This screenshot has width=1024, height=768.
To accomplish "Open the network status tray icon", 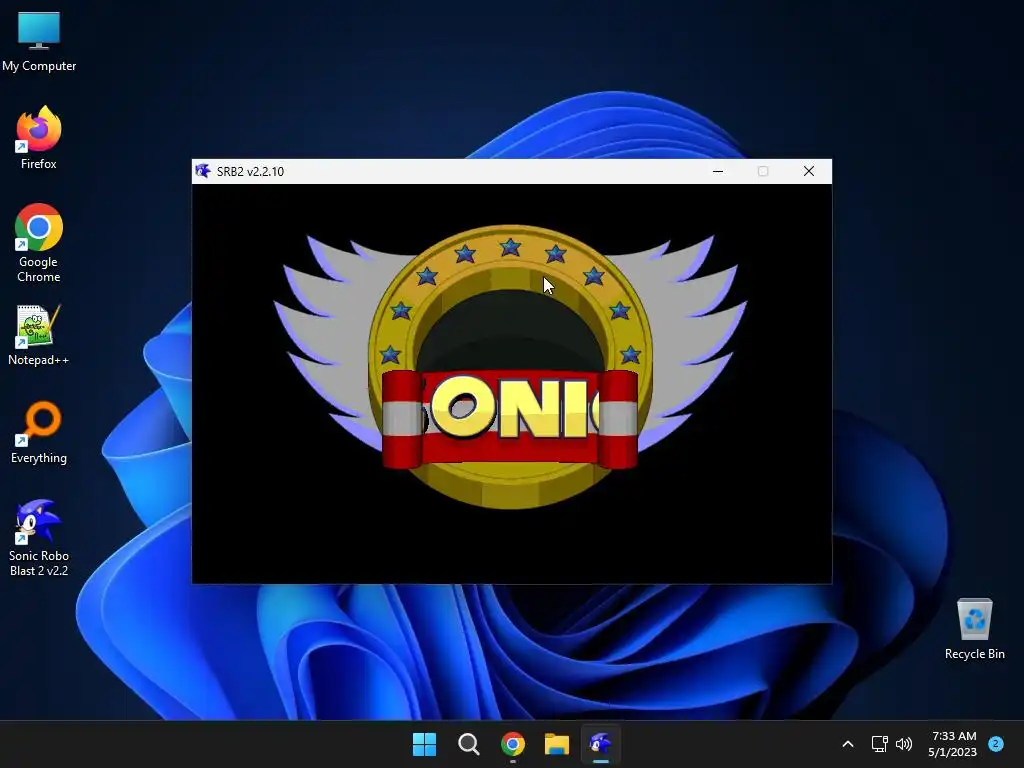I will pyautogui.click(x=880, y=744).
